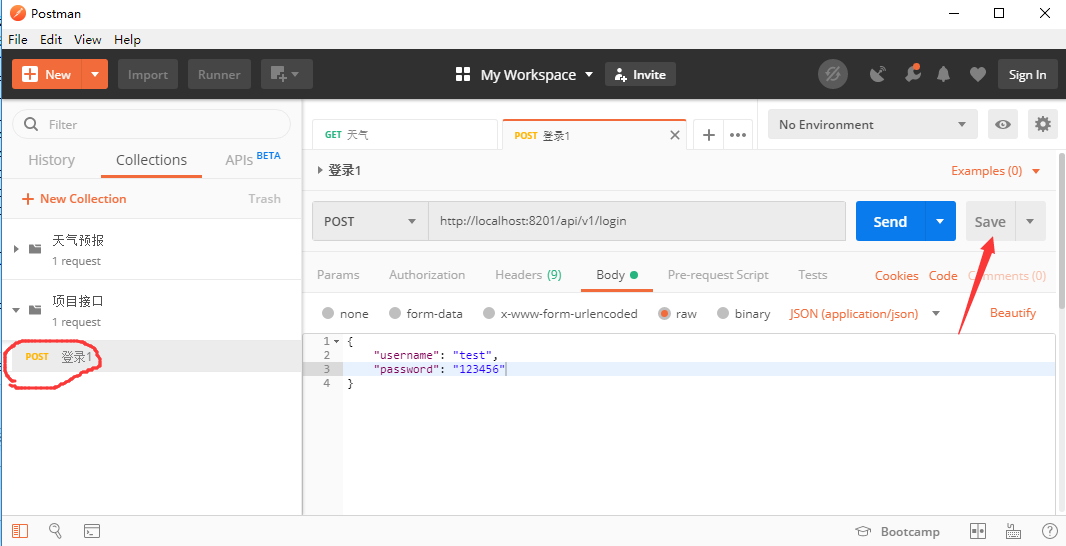Switch to the Params tab
Image resolution: width=1066 pixels, height=546 pixels.
pyautogui.click(x=339, y=275)
